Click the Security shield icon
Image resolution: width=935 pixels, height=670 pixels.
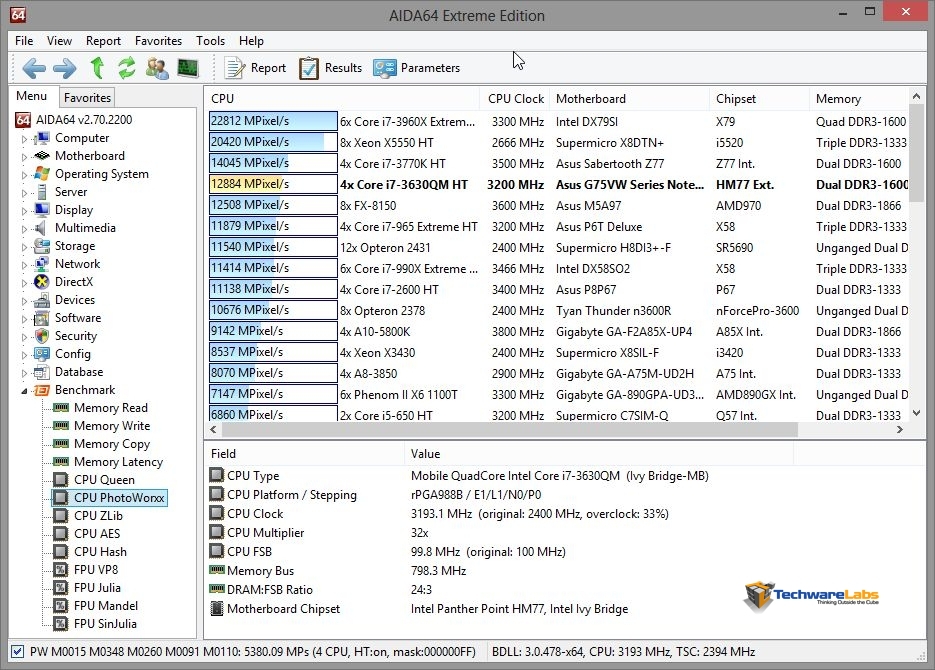coord(42,336)
